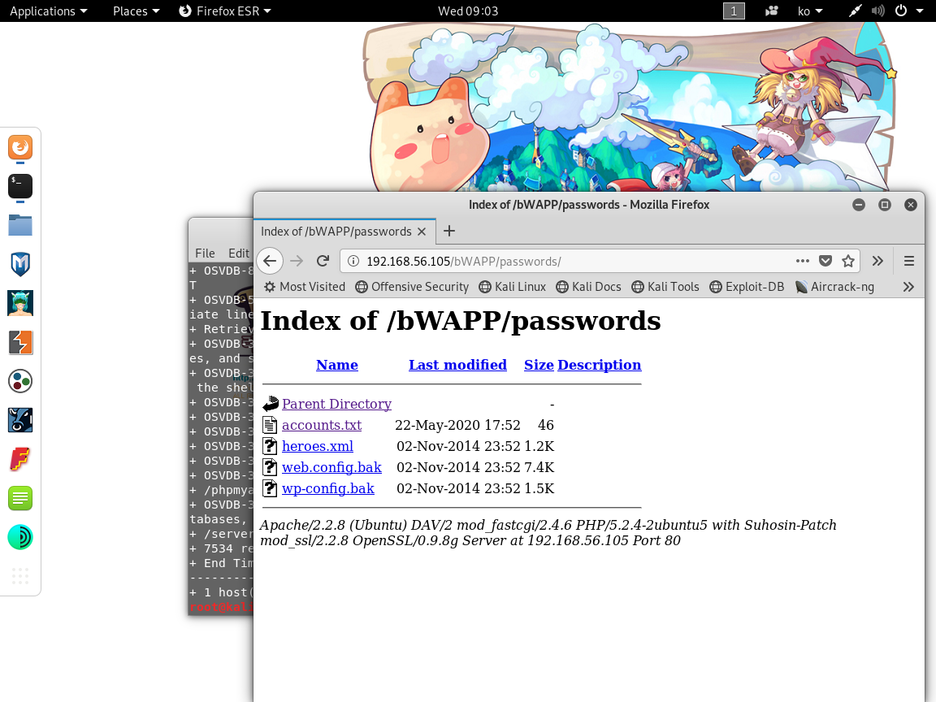Sort listing by Description column
This screenshot has height=702, width=936.
click(x=599, y=365)
